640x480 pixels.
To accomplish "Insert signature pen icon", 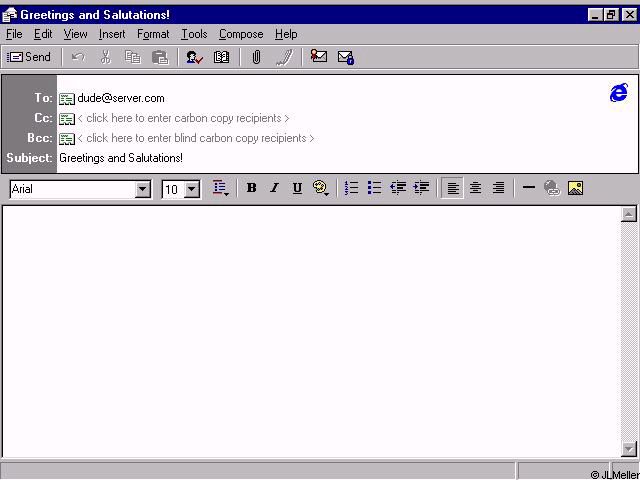I will [284, 57].
